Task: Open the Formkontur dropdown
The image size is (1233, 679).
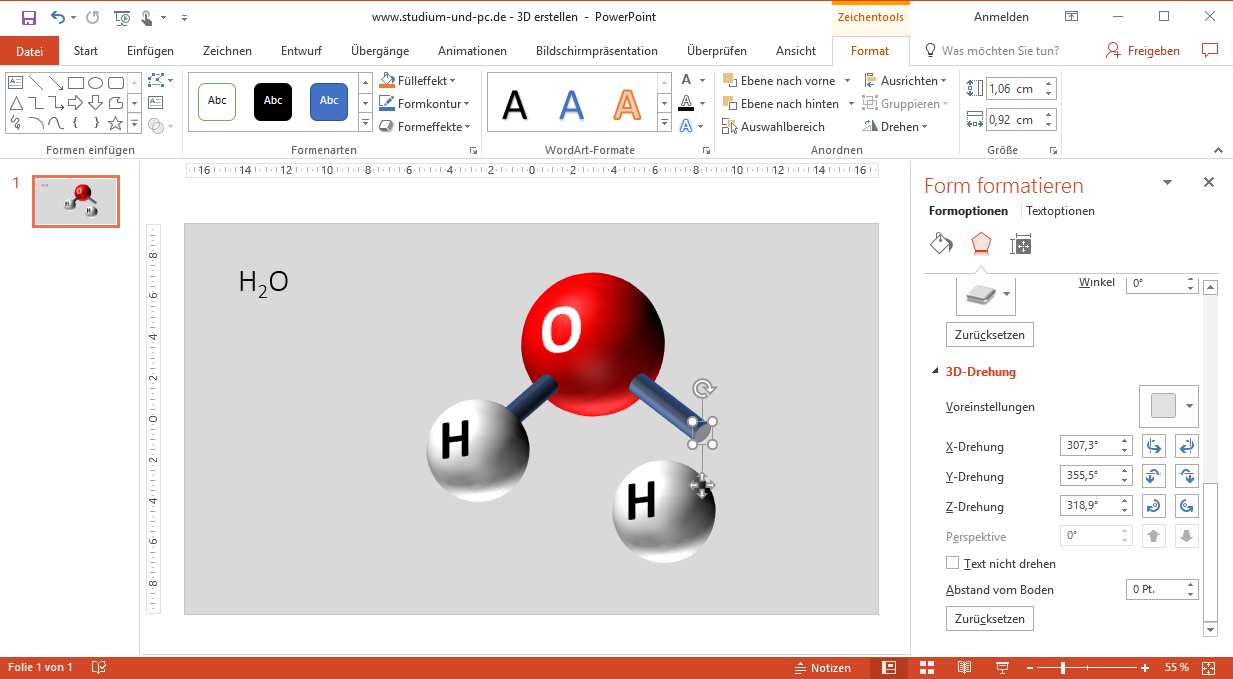Action: point(425,103)
